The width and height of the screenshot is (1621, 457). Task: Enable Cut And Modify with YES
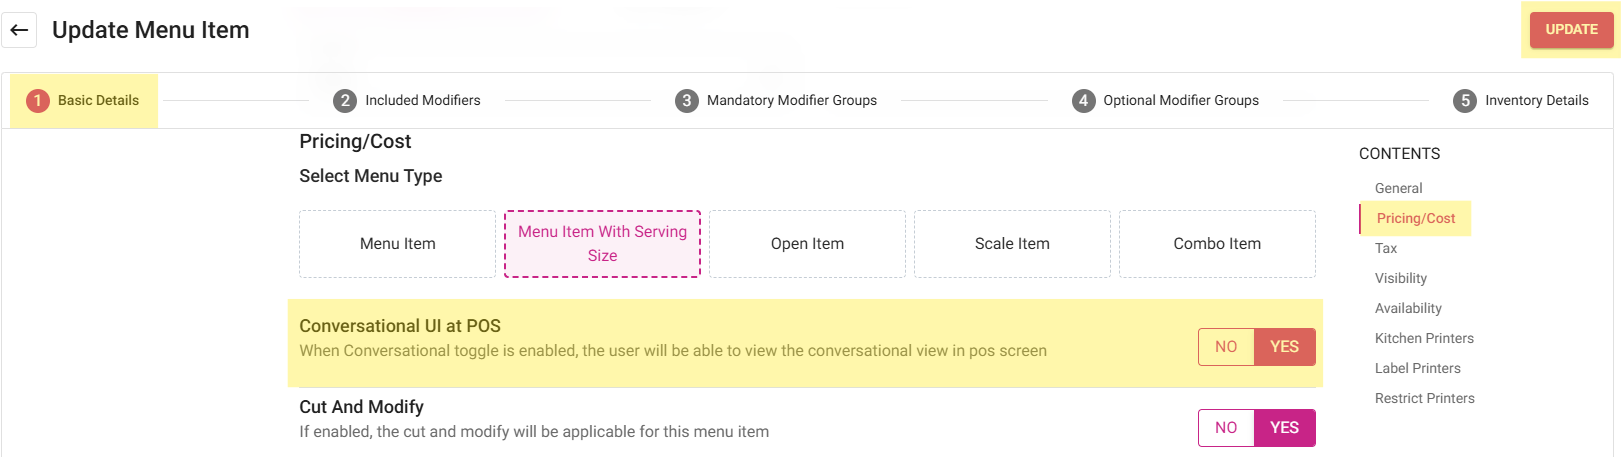1284,428
